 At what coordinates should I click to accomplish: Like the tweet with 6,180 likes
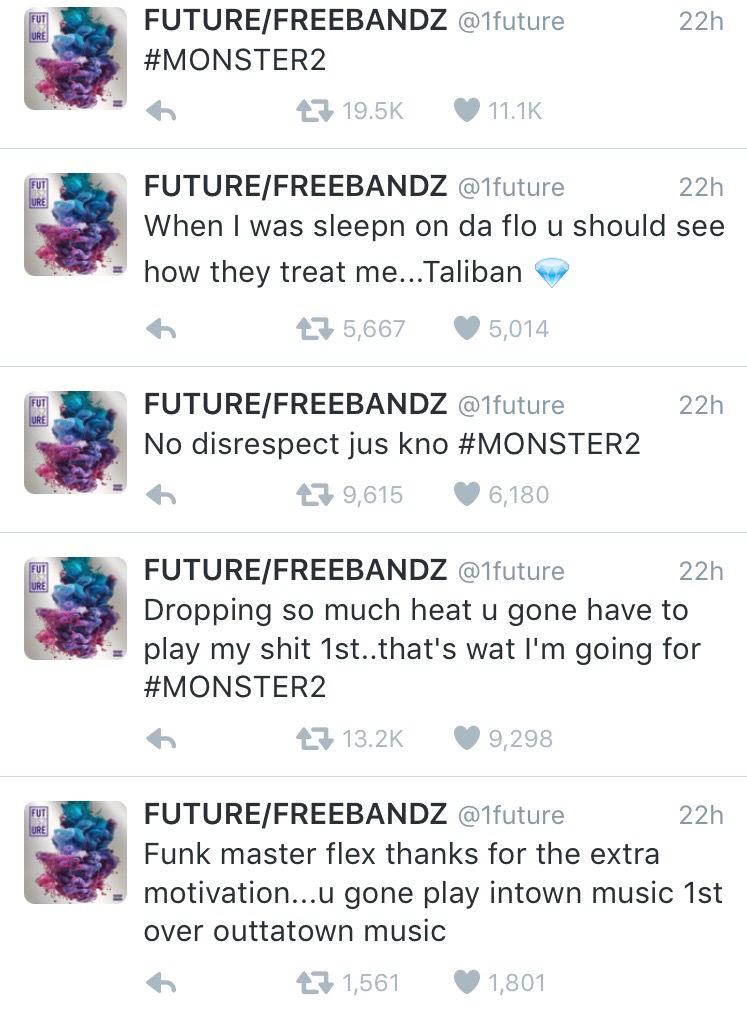pyautogui.click(x=467, y=494)
